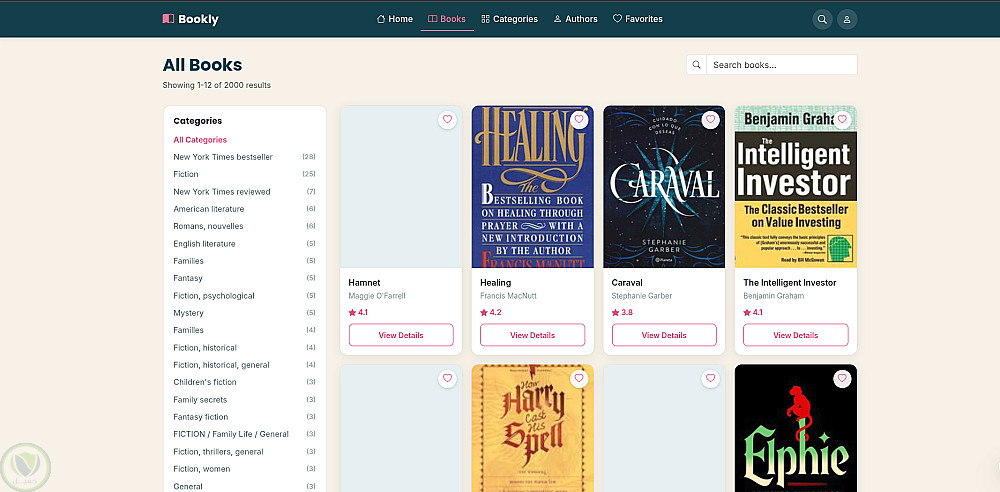The width and height of the screenshot is (1000, 492).
Task: Open search via header magnifier icon
Action: click(x=822, y=19)
